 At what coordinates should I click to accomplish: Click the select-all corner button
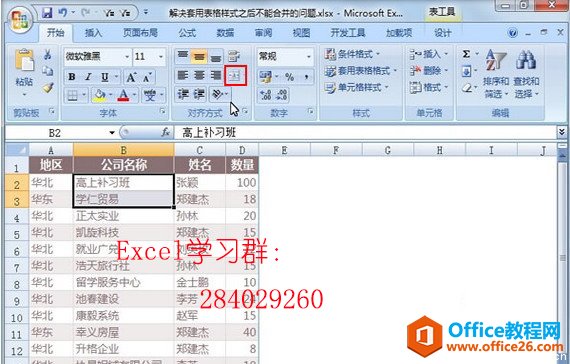(x=17, y=149)
